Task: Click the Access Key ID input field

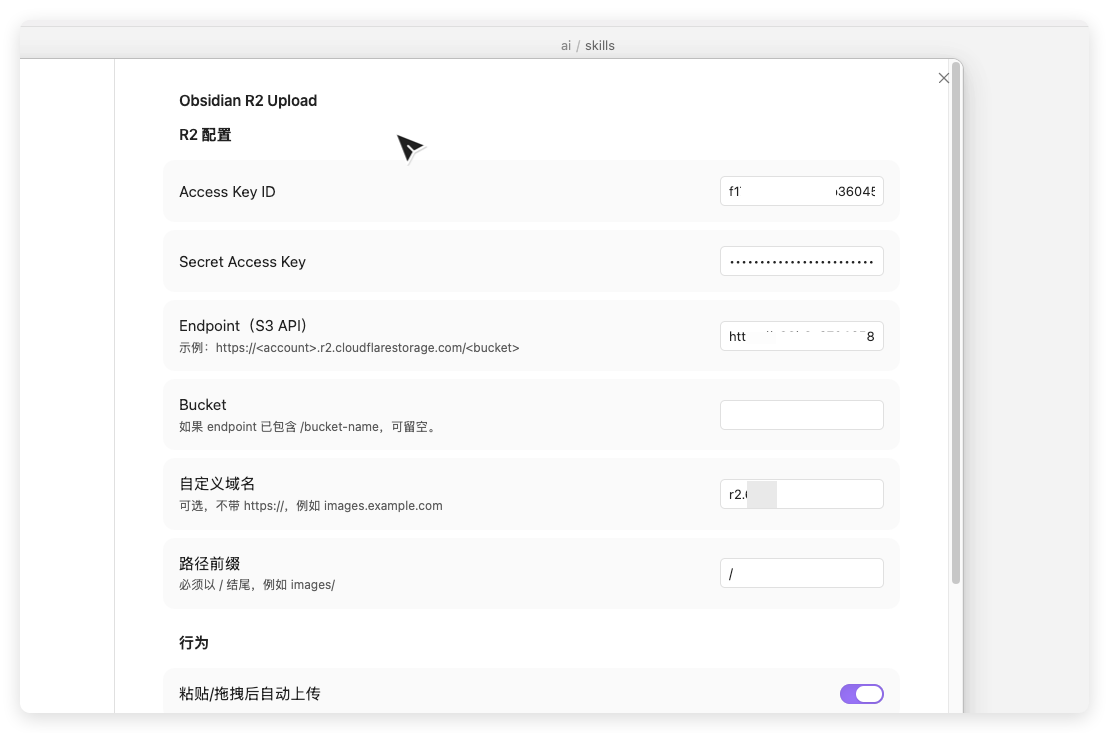Action: pos(801,192)
